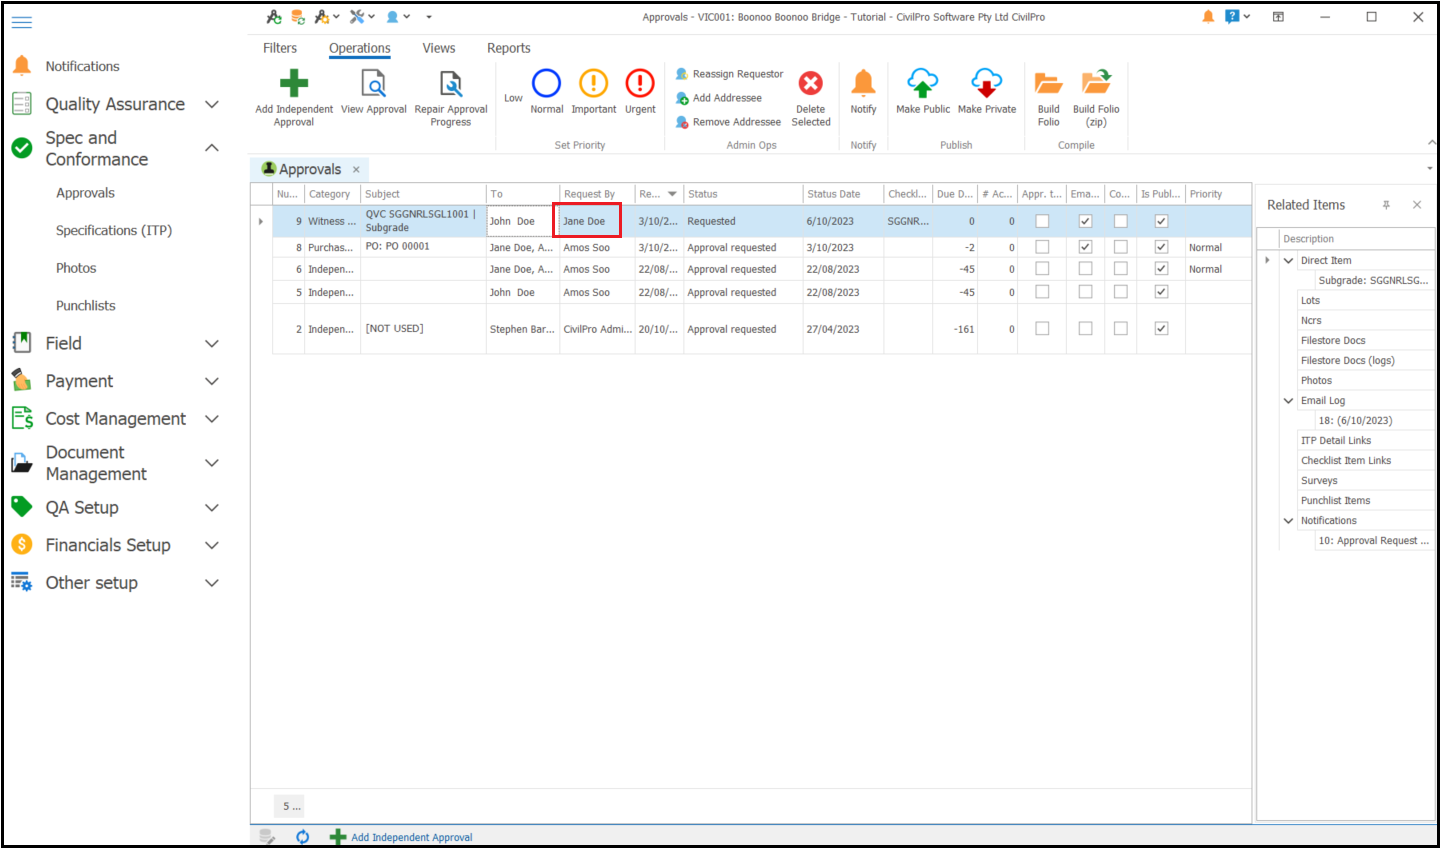The height and width of the screenshot is (848, 1440).
Task: Switch to the Reports ribbon tab
Action: tap(508, 48)
